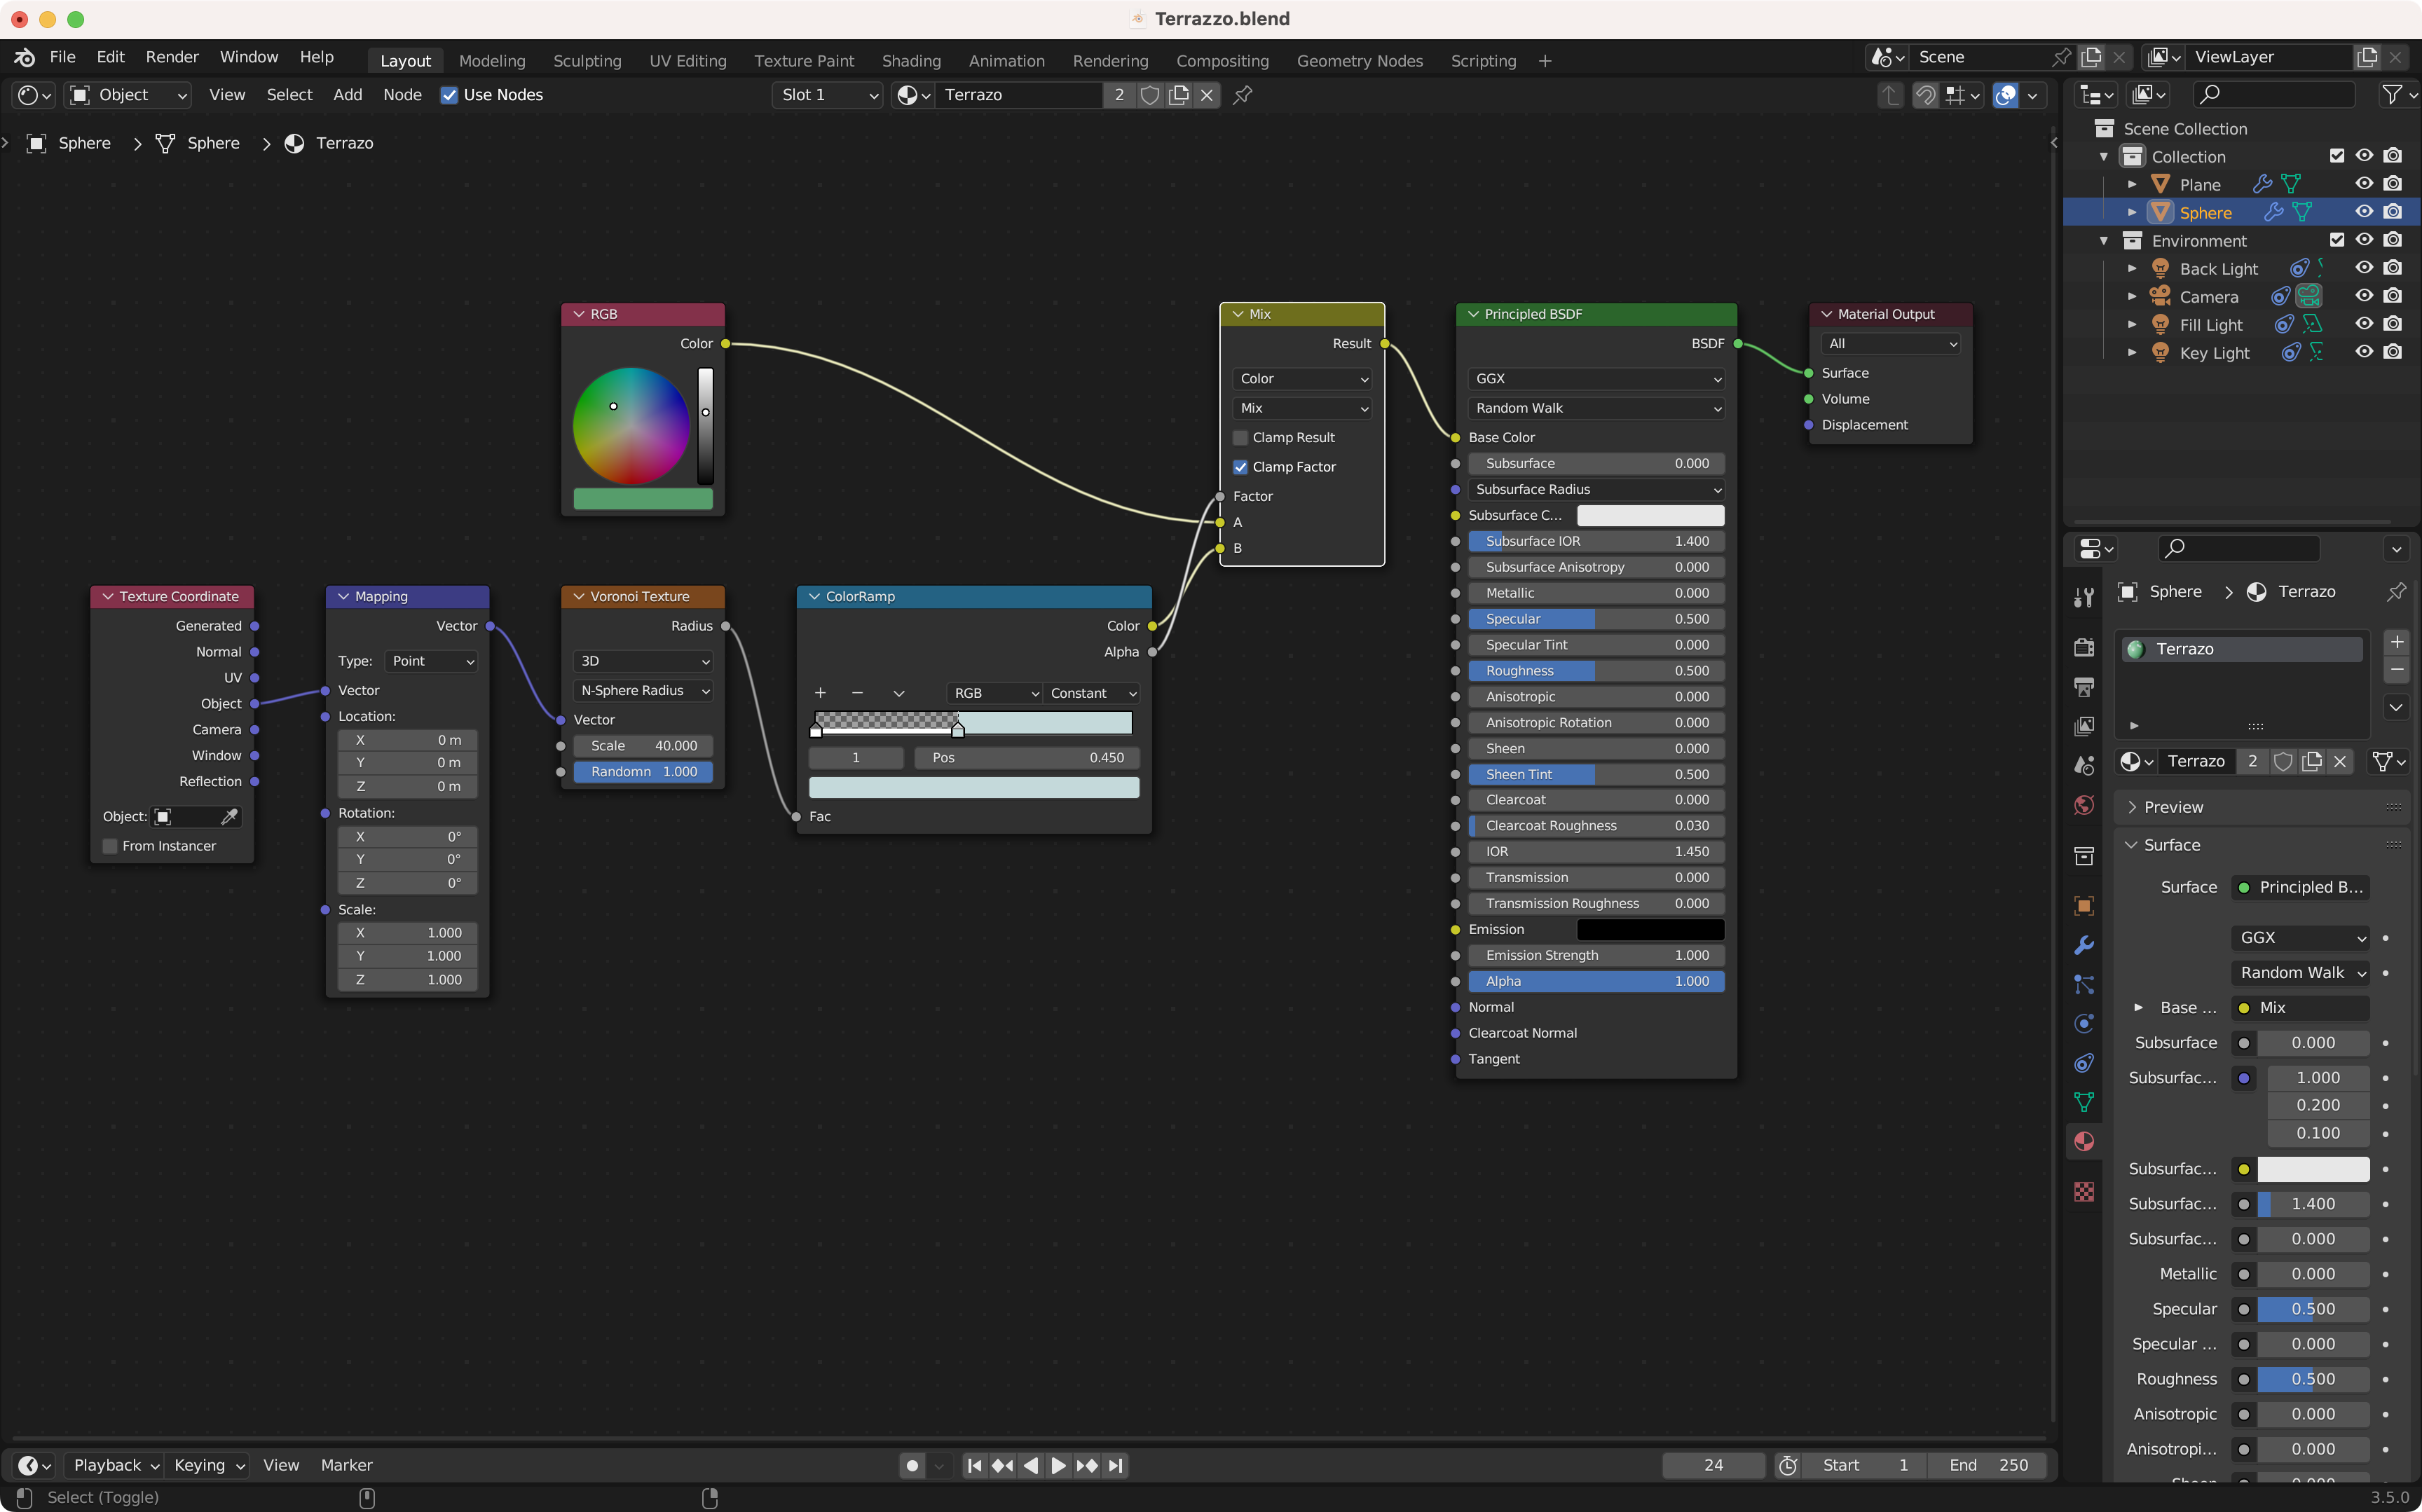The height and width of the screenshot is (1512, 2422).
Task: Open the Render menu
Action: click(x=171, y=57)
